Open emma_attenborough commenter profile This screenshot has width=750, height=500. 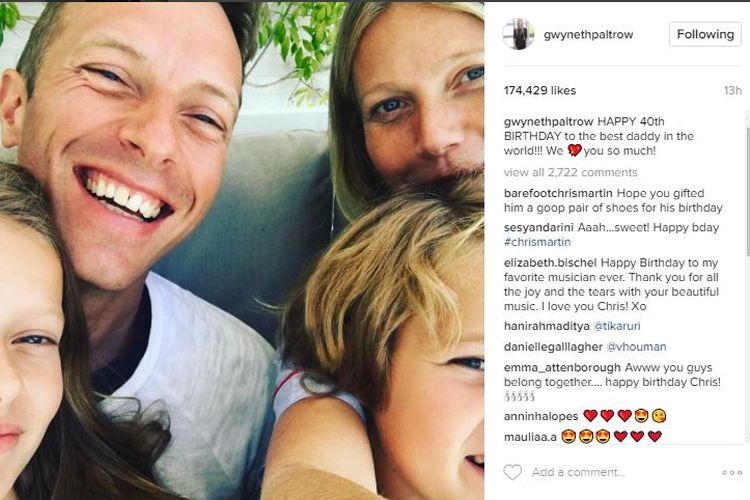click(x=562, y=367)
